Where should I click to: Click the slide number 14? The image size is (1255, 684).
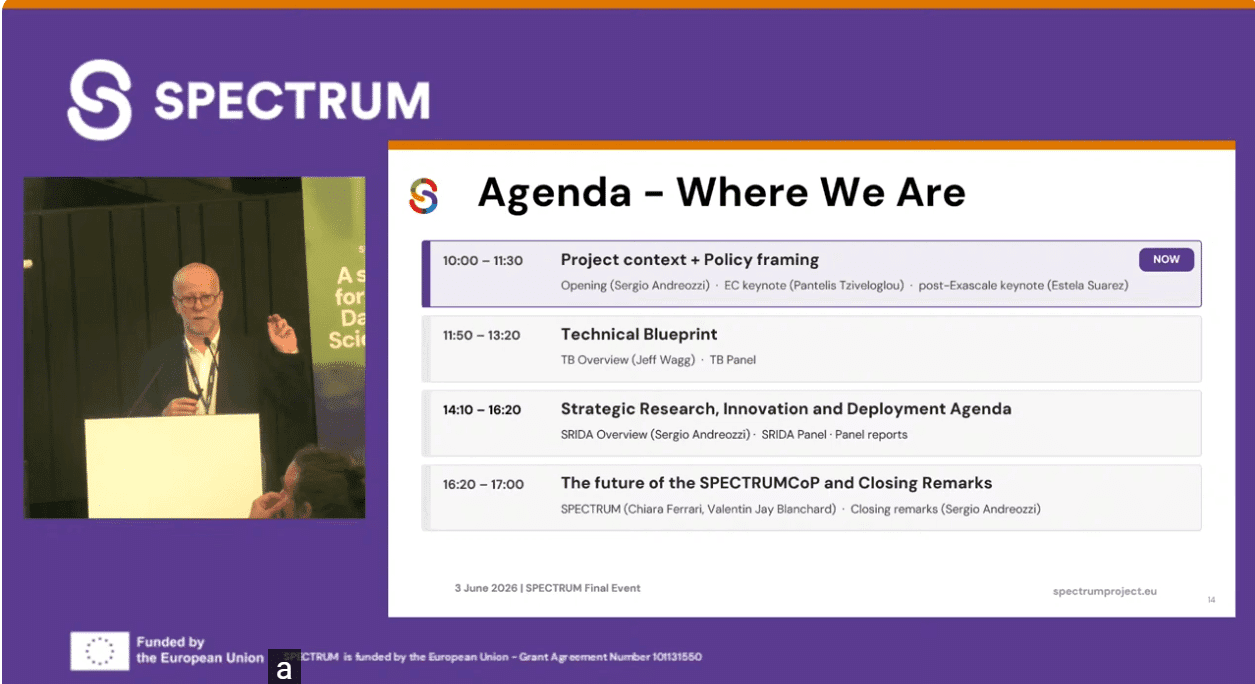(x=1211, y=600)
